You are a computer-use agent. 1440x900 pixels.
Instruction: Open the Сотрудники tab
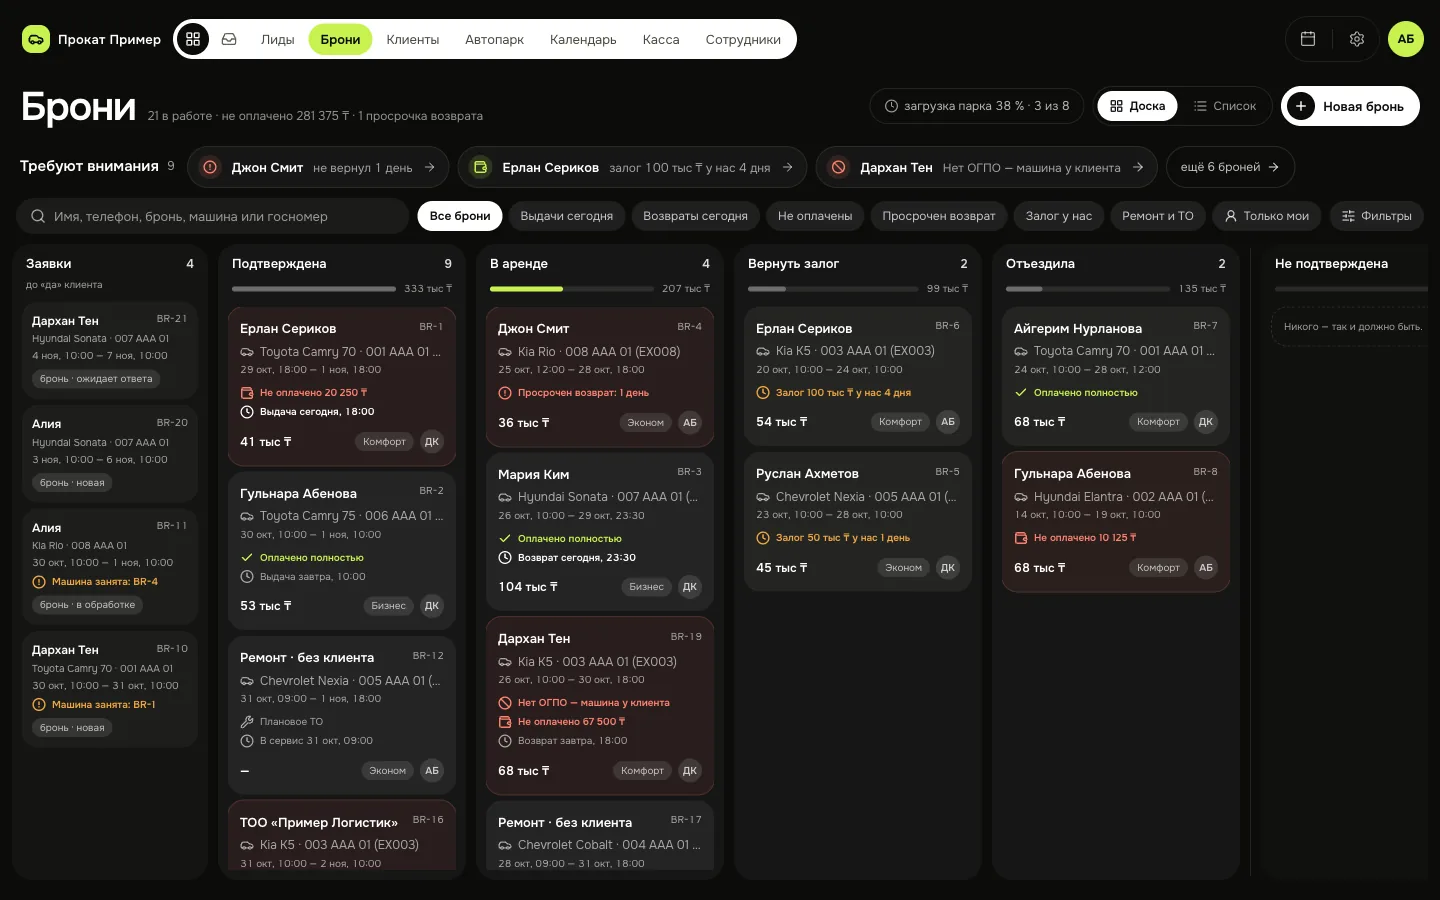pos(743,39)
